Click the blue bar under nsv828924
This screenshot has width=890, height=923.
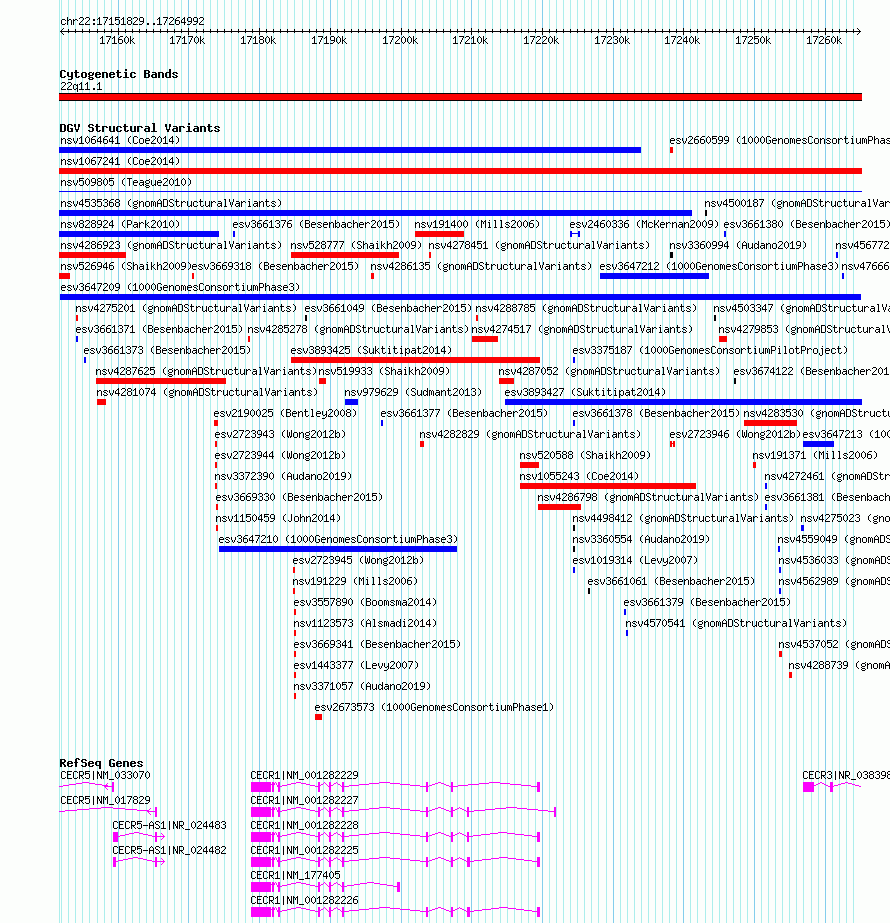(139, 234)
